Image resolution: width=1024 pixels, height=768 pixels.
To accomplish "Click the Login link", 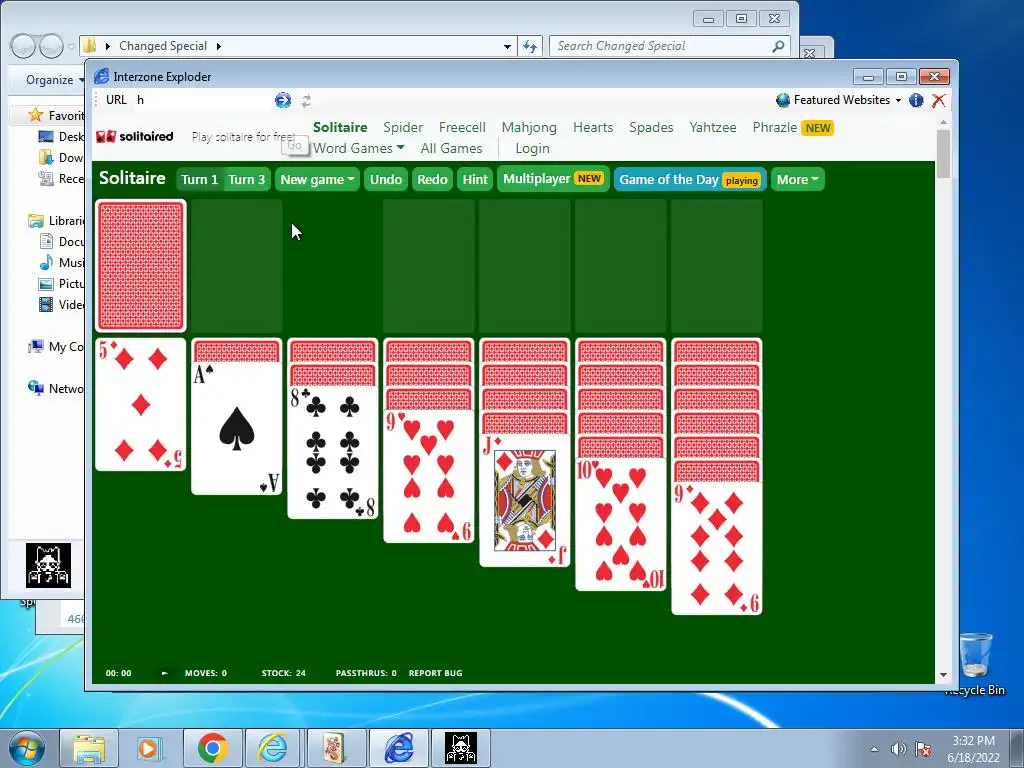I will click(532, 148).
